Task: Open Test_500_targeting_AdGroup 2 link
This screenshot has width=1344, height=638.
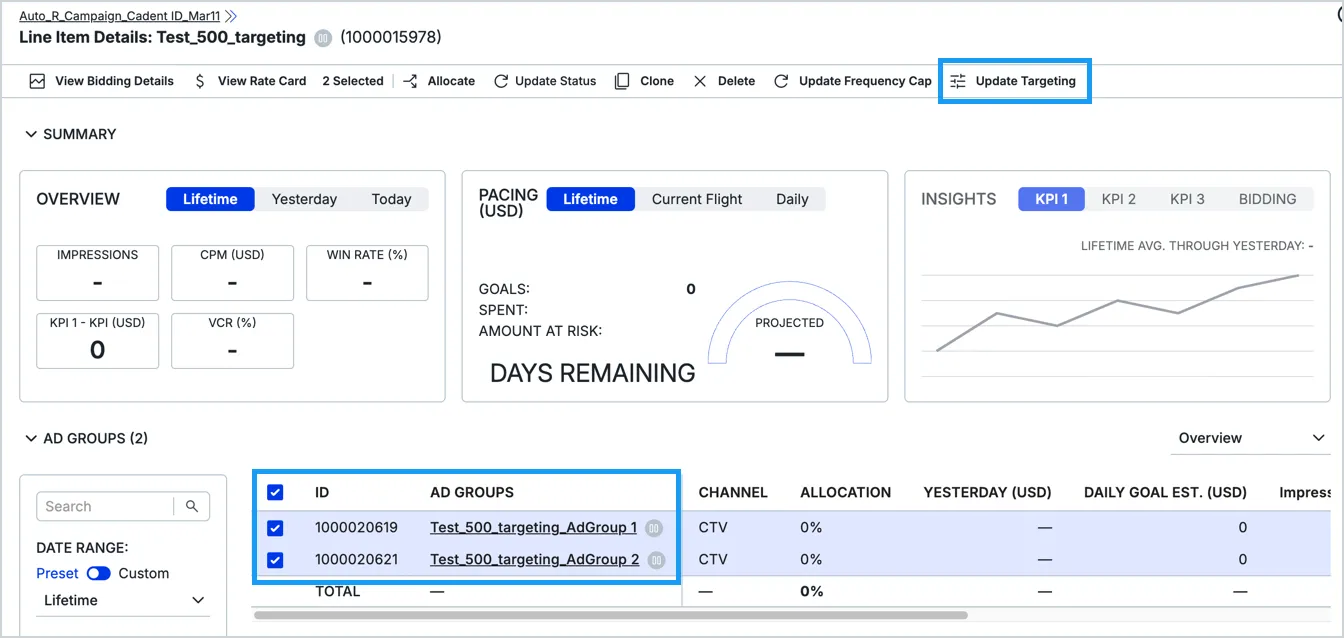Action: [534, 560]
